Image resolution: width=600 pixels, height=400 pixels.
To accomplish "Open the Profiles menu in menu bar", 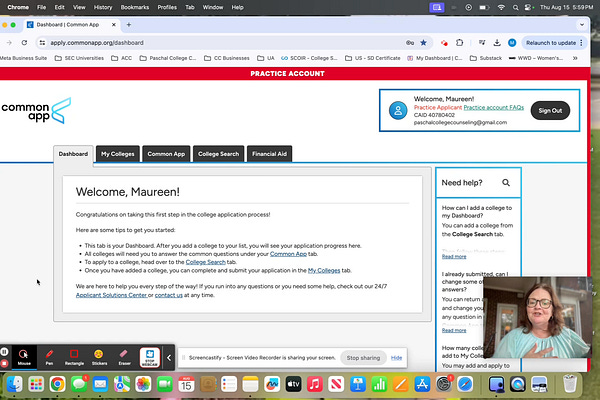I will point(167,7).
